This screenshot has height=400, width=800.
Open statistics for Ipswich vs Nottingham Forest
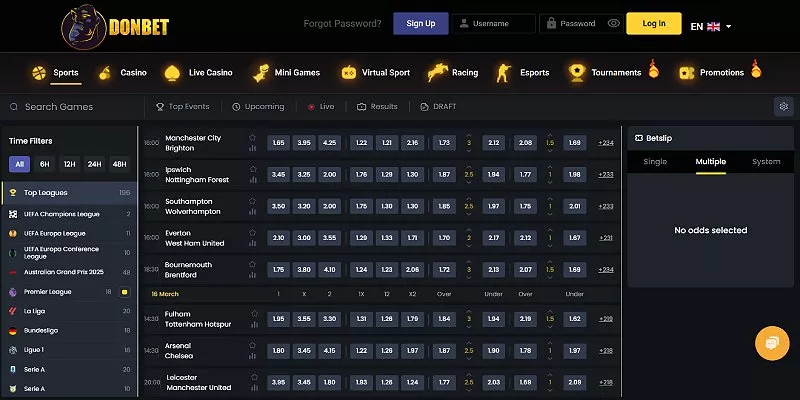[x=253, y=180]
